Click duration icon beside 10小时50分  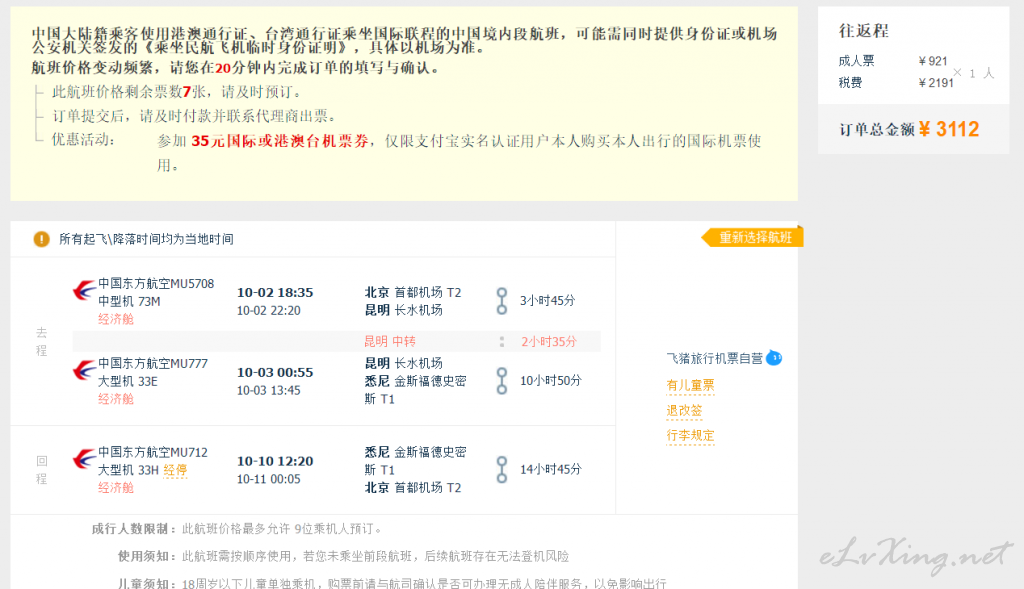pos(502,381)
